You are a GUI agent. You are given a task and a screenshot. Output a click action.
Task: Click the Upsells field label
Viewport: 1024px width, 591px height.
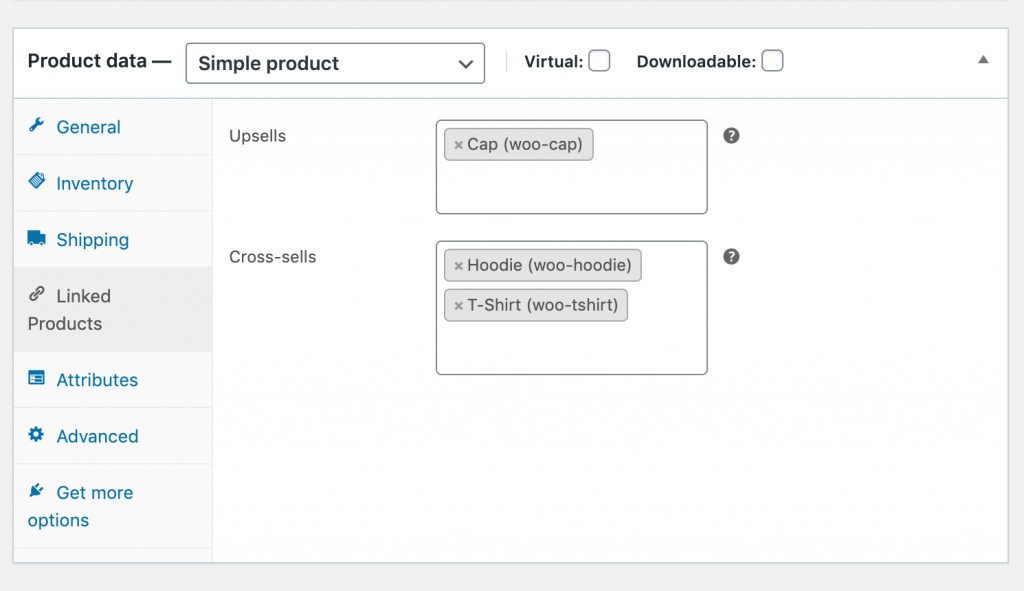click(257, 136)
